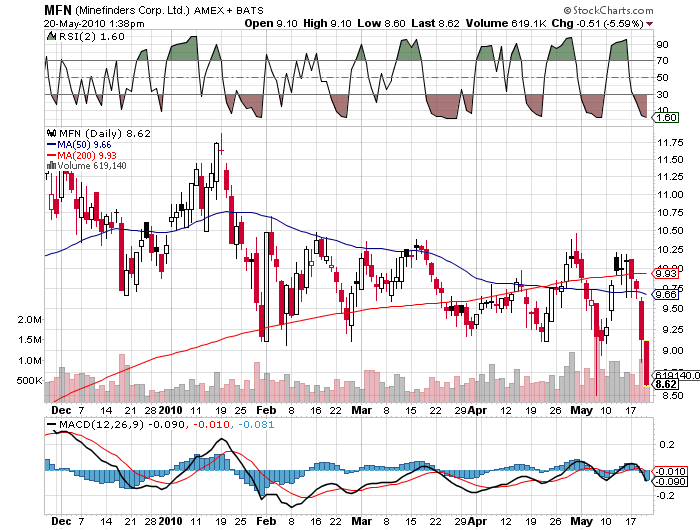Click the timestamp 20-May-2010 1:38pm
This screenshot has height=530, width=700.
pos(94,24)
